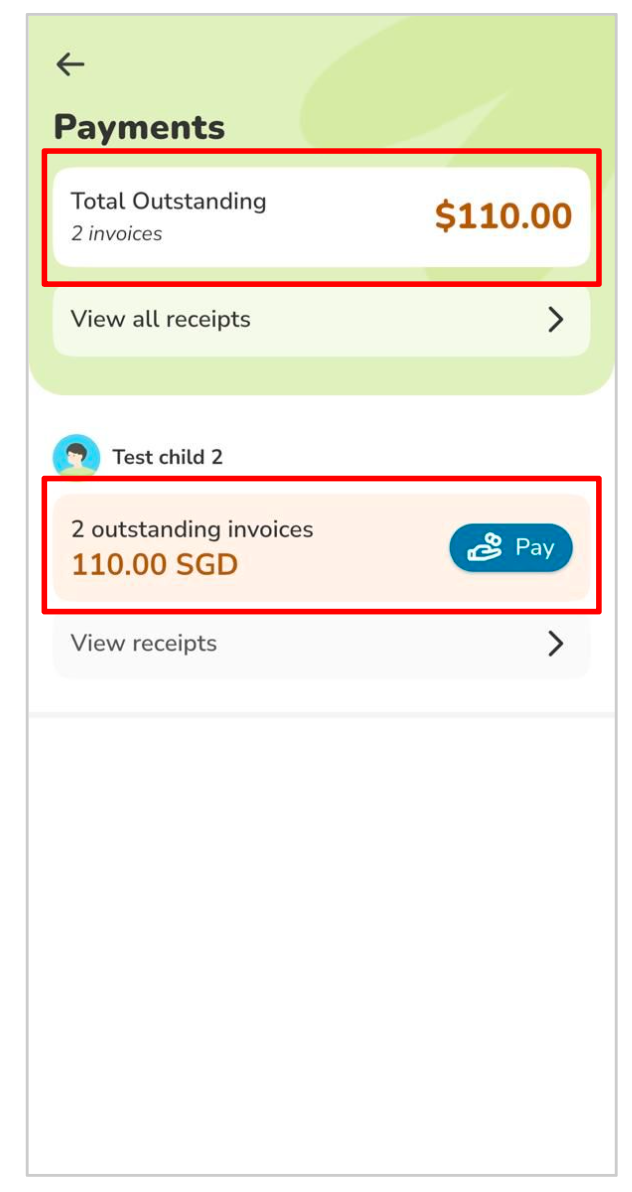The width and height of the screenshot is (632, 1192).
Task: Open View all receipts link
Action: (x=161, y=320)
